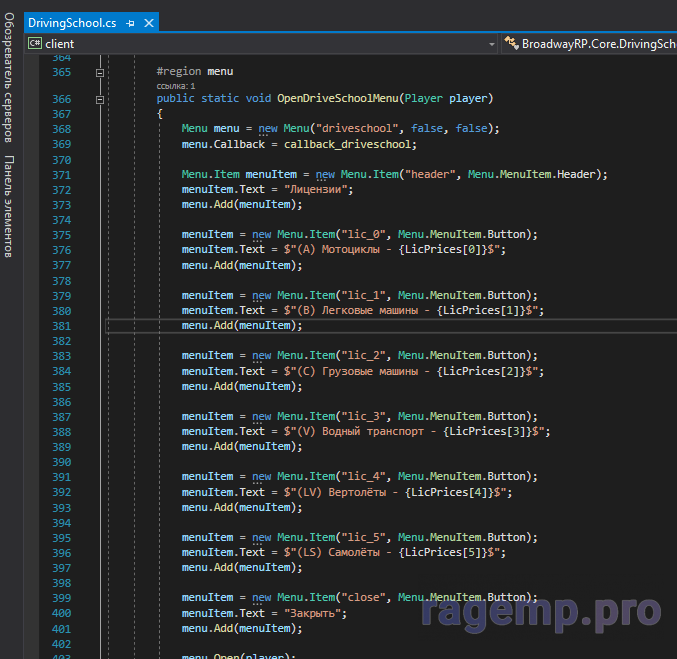The image size is (677, 659).
Task: Click the C# project icon beside client
Action: click(x=35, y=44)
